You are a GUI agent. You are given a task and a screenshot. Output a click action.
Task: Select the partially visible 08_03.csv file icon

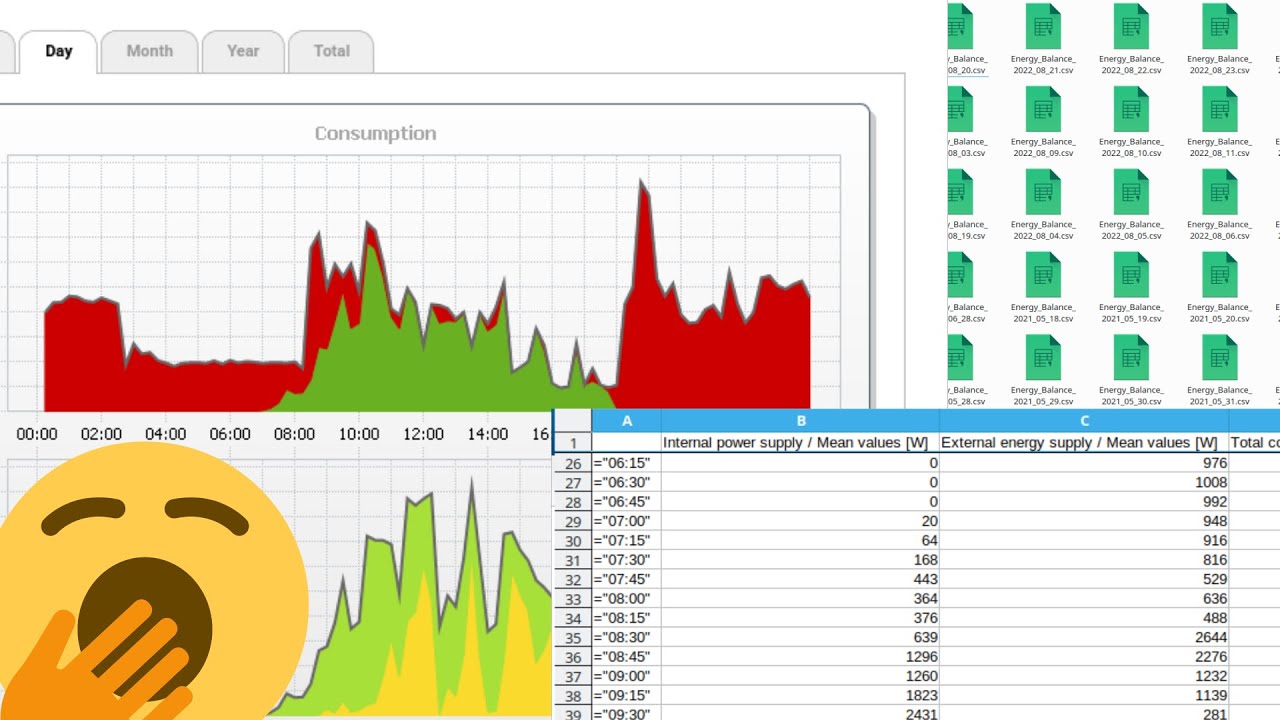tap(960, 109)
